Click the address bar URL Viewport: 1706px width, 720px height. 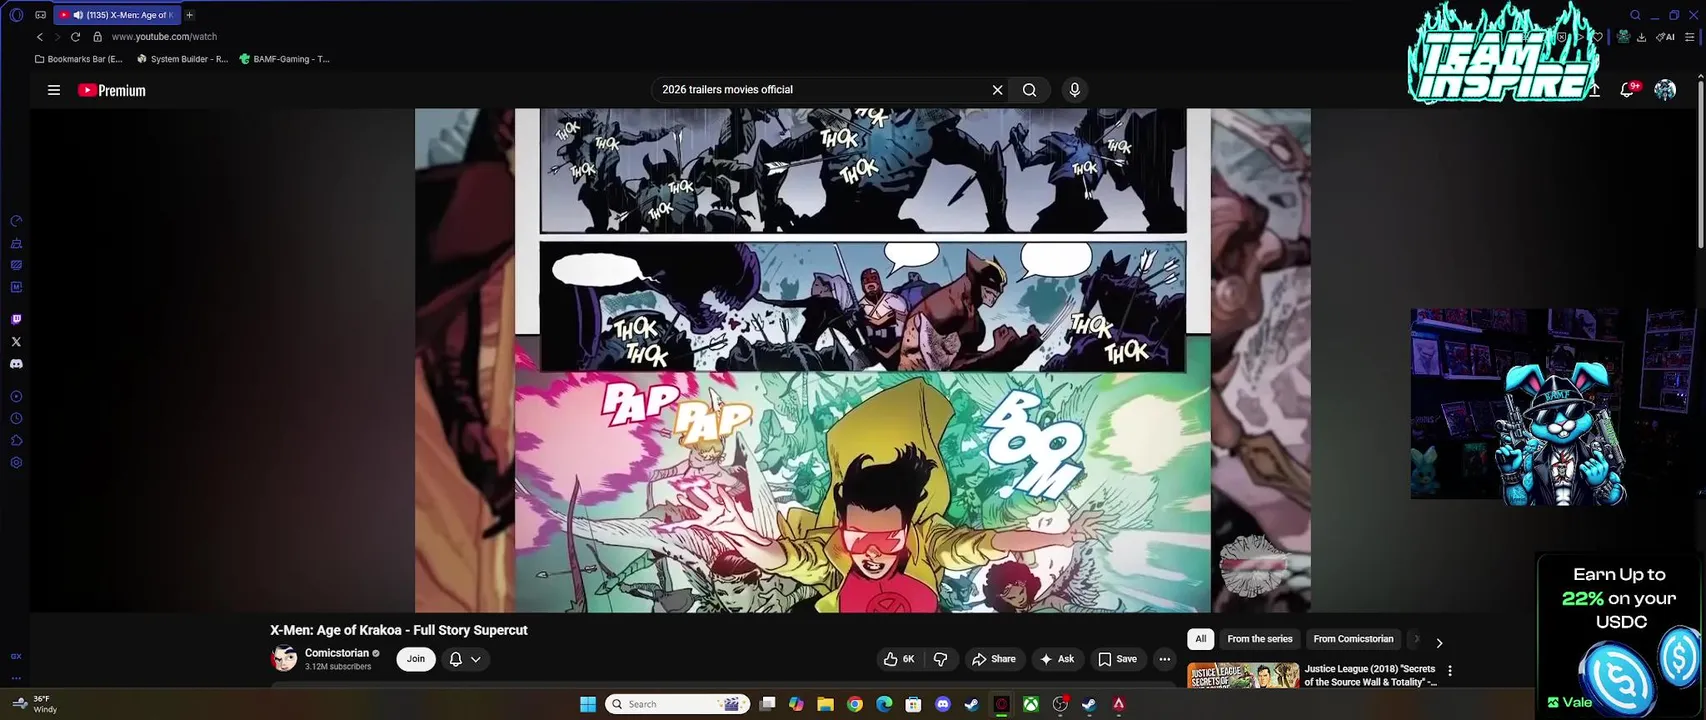164,37
